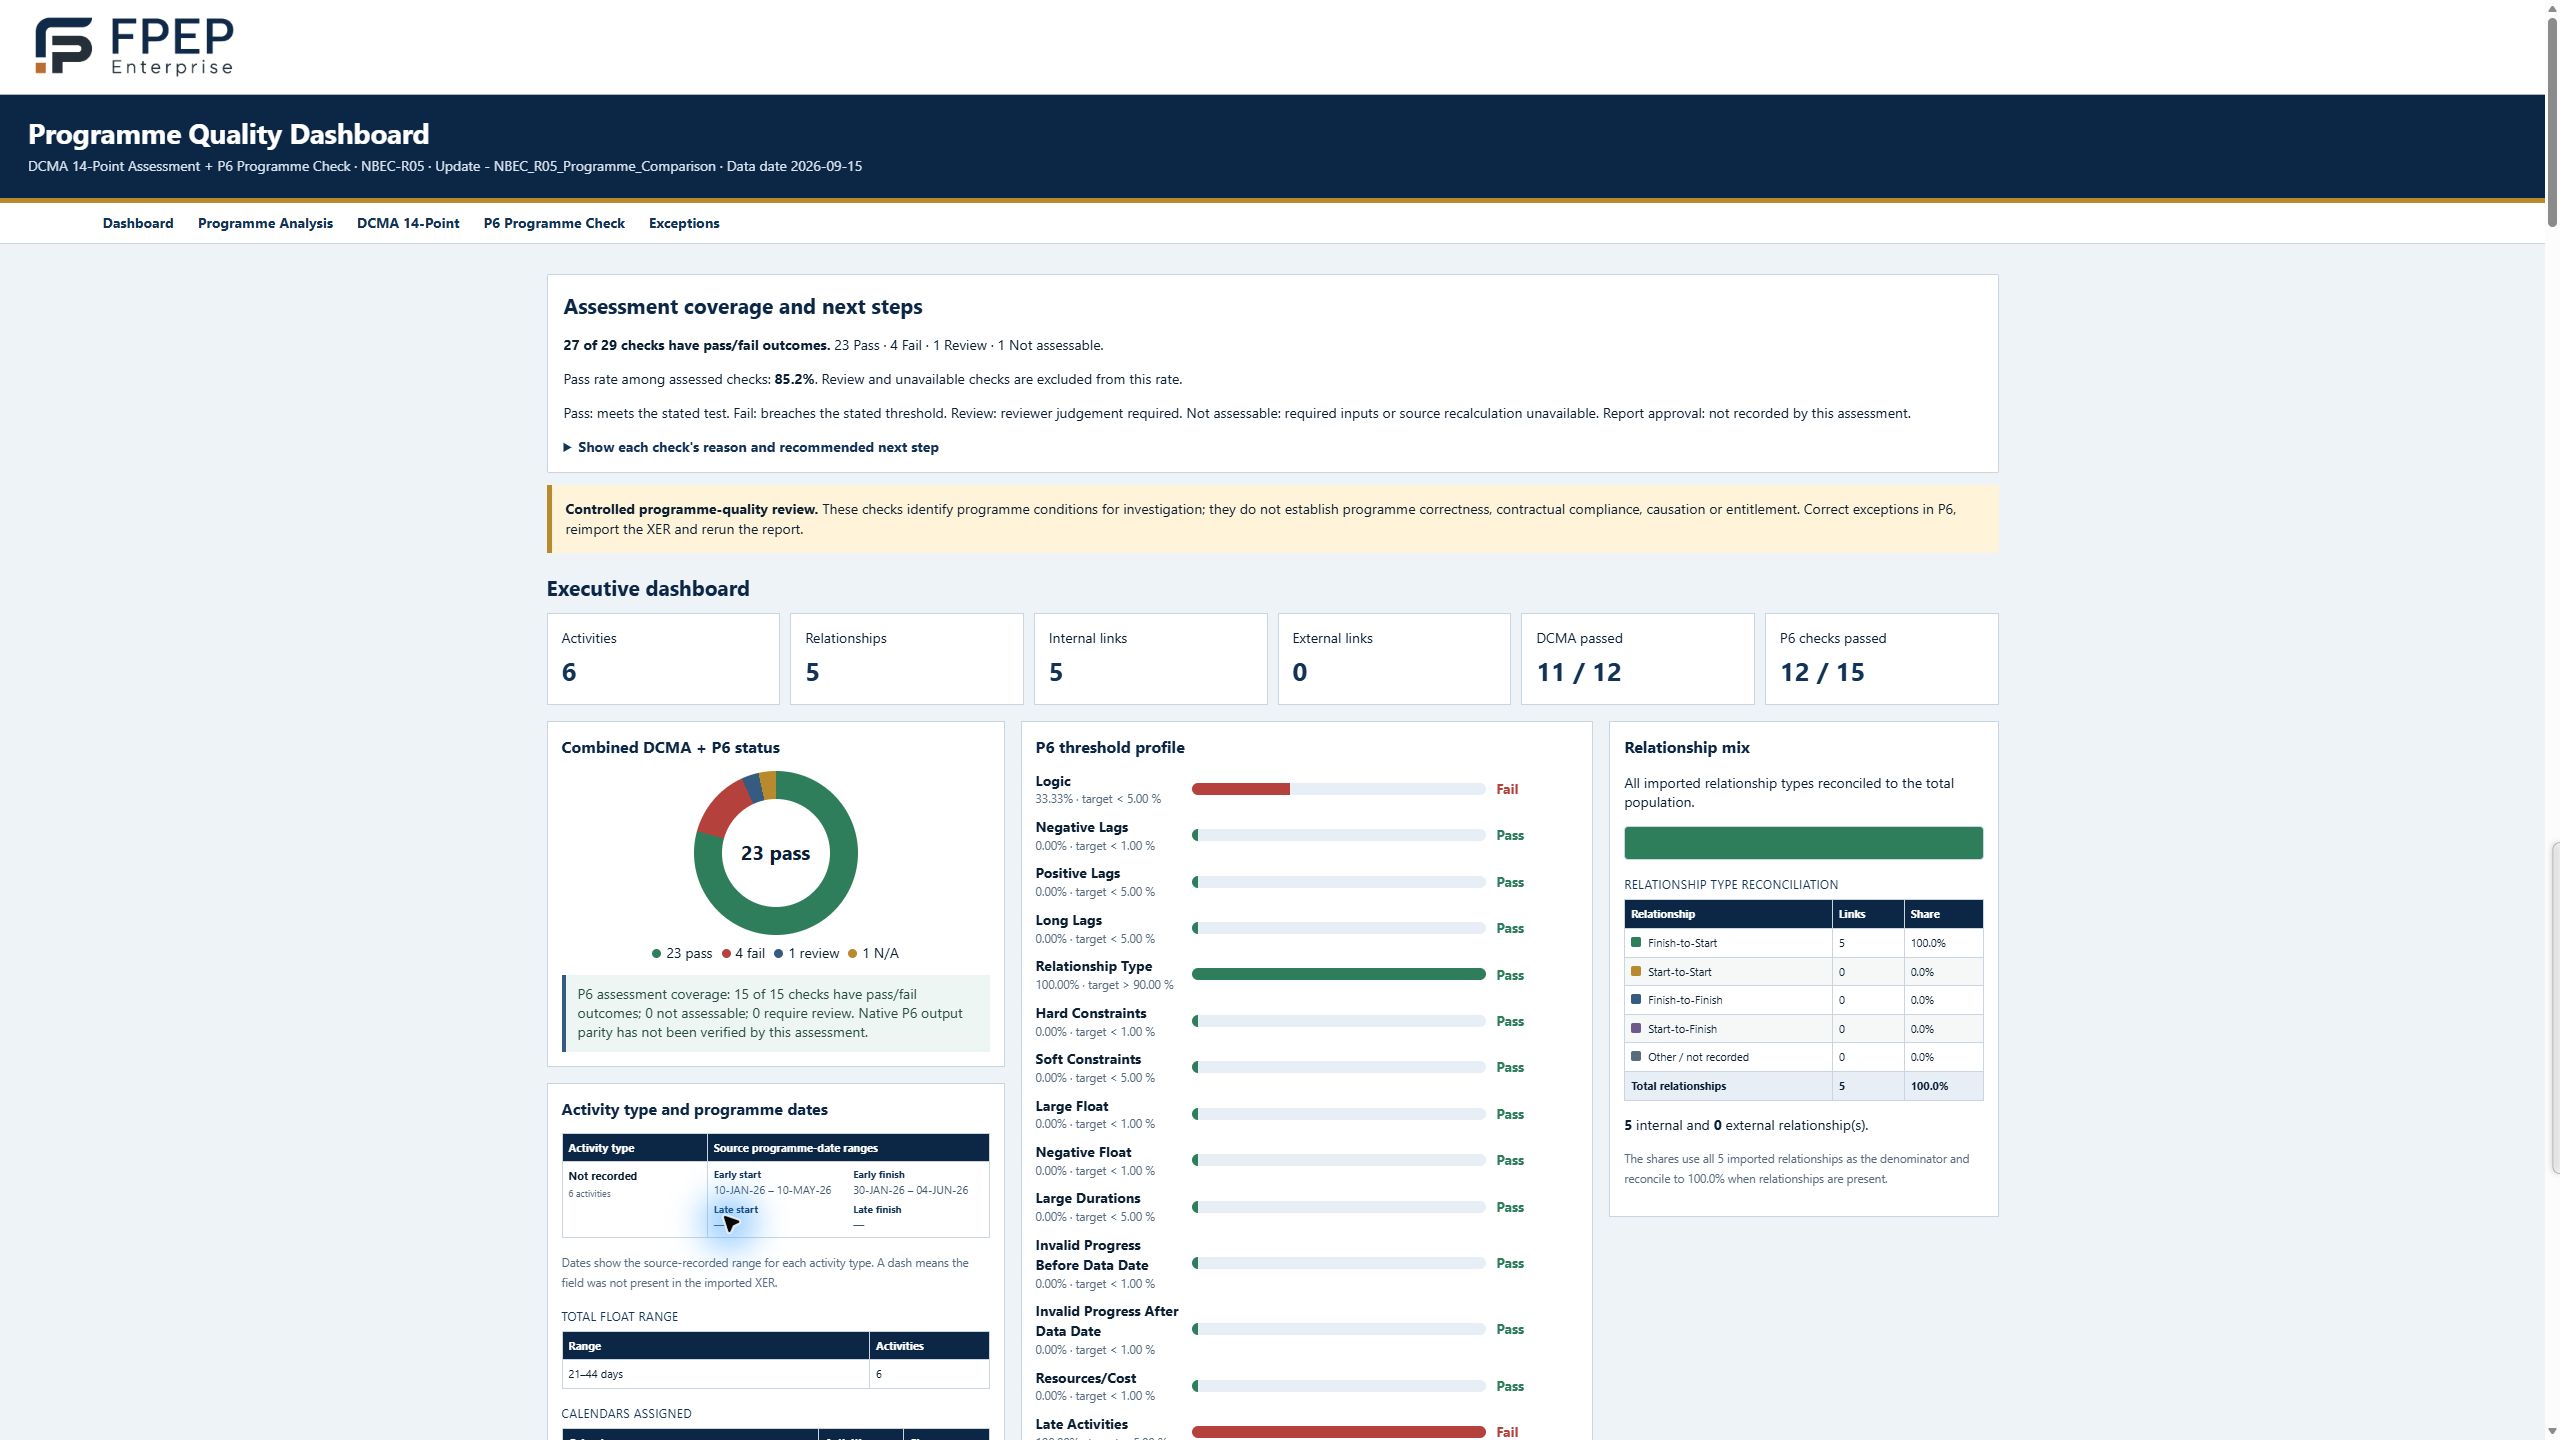Viewport: 2560px width, 1440px height.
Task: Click the 'Share' column header
Action: coord(1943,914)
